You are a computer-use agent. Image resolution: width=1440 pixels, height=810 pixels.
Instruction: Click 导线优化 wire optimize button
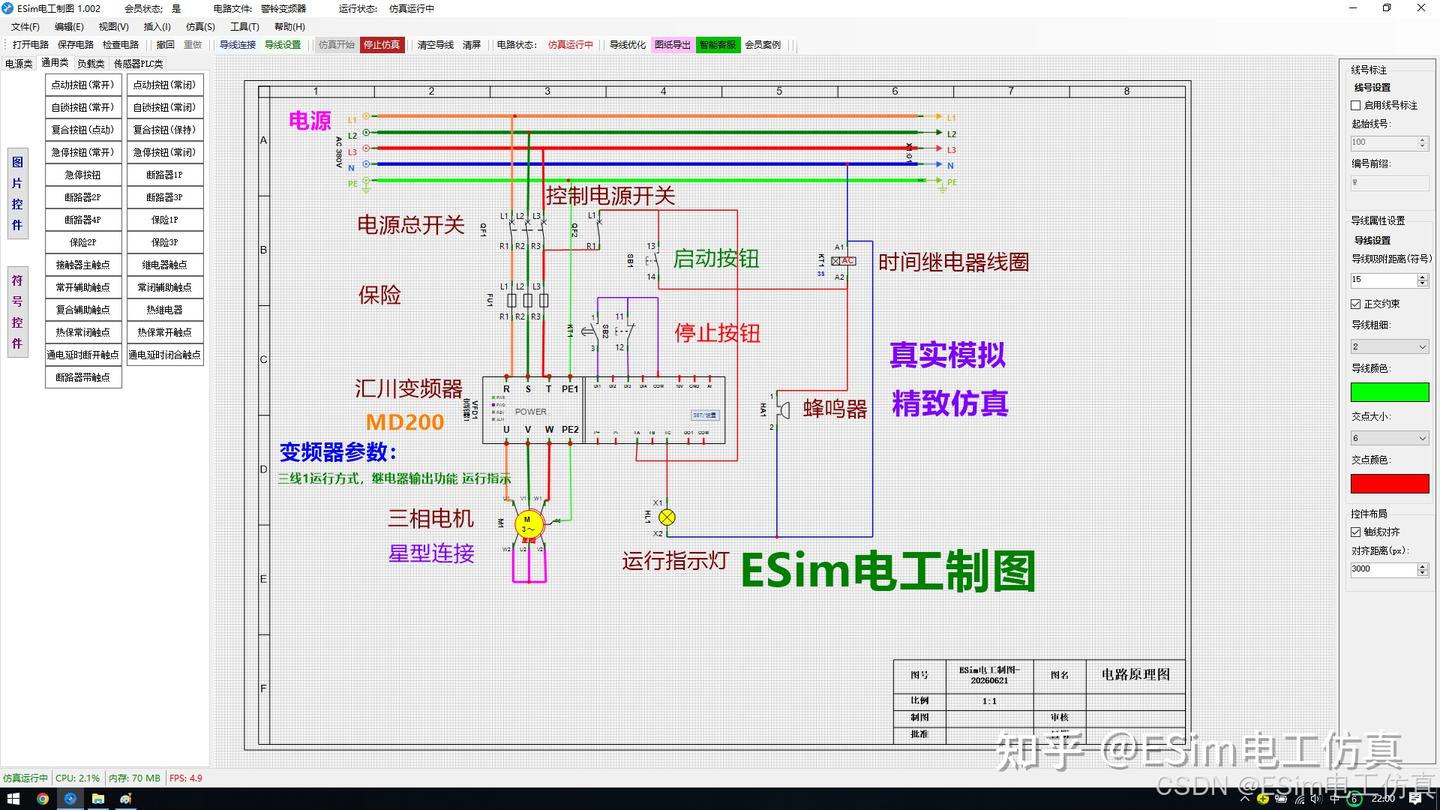[x=628, y=45]
